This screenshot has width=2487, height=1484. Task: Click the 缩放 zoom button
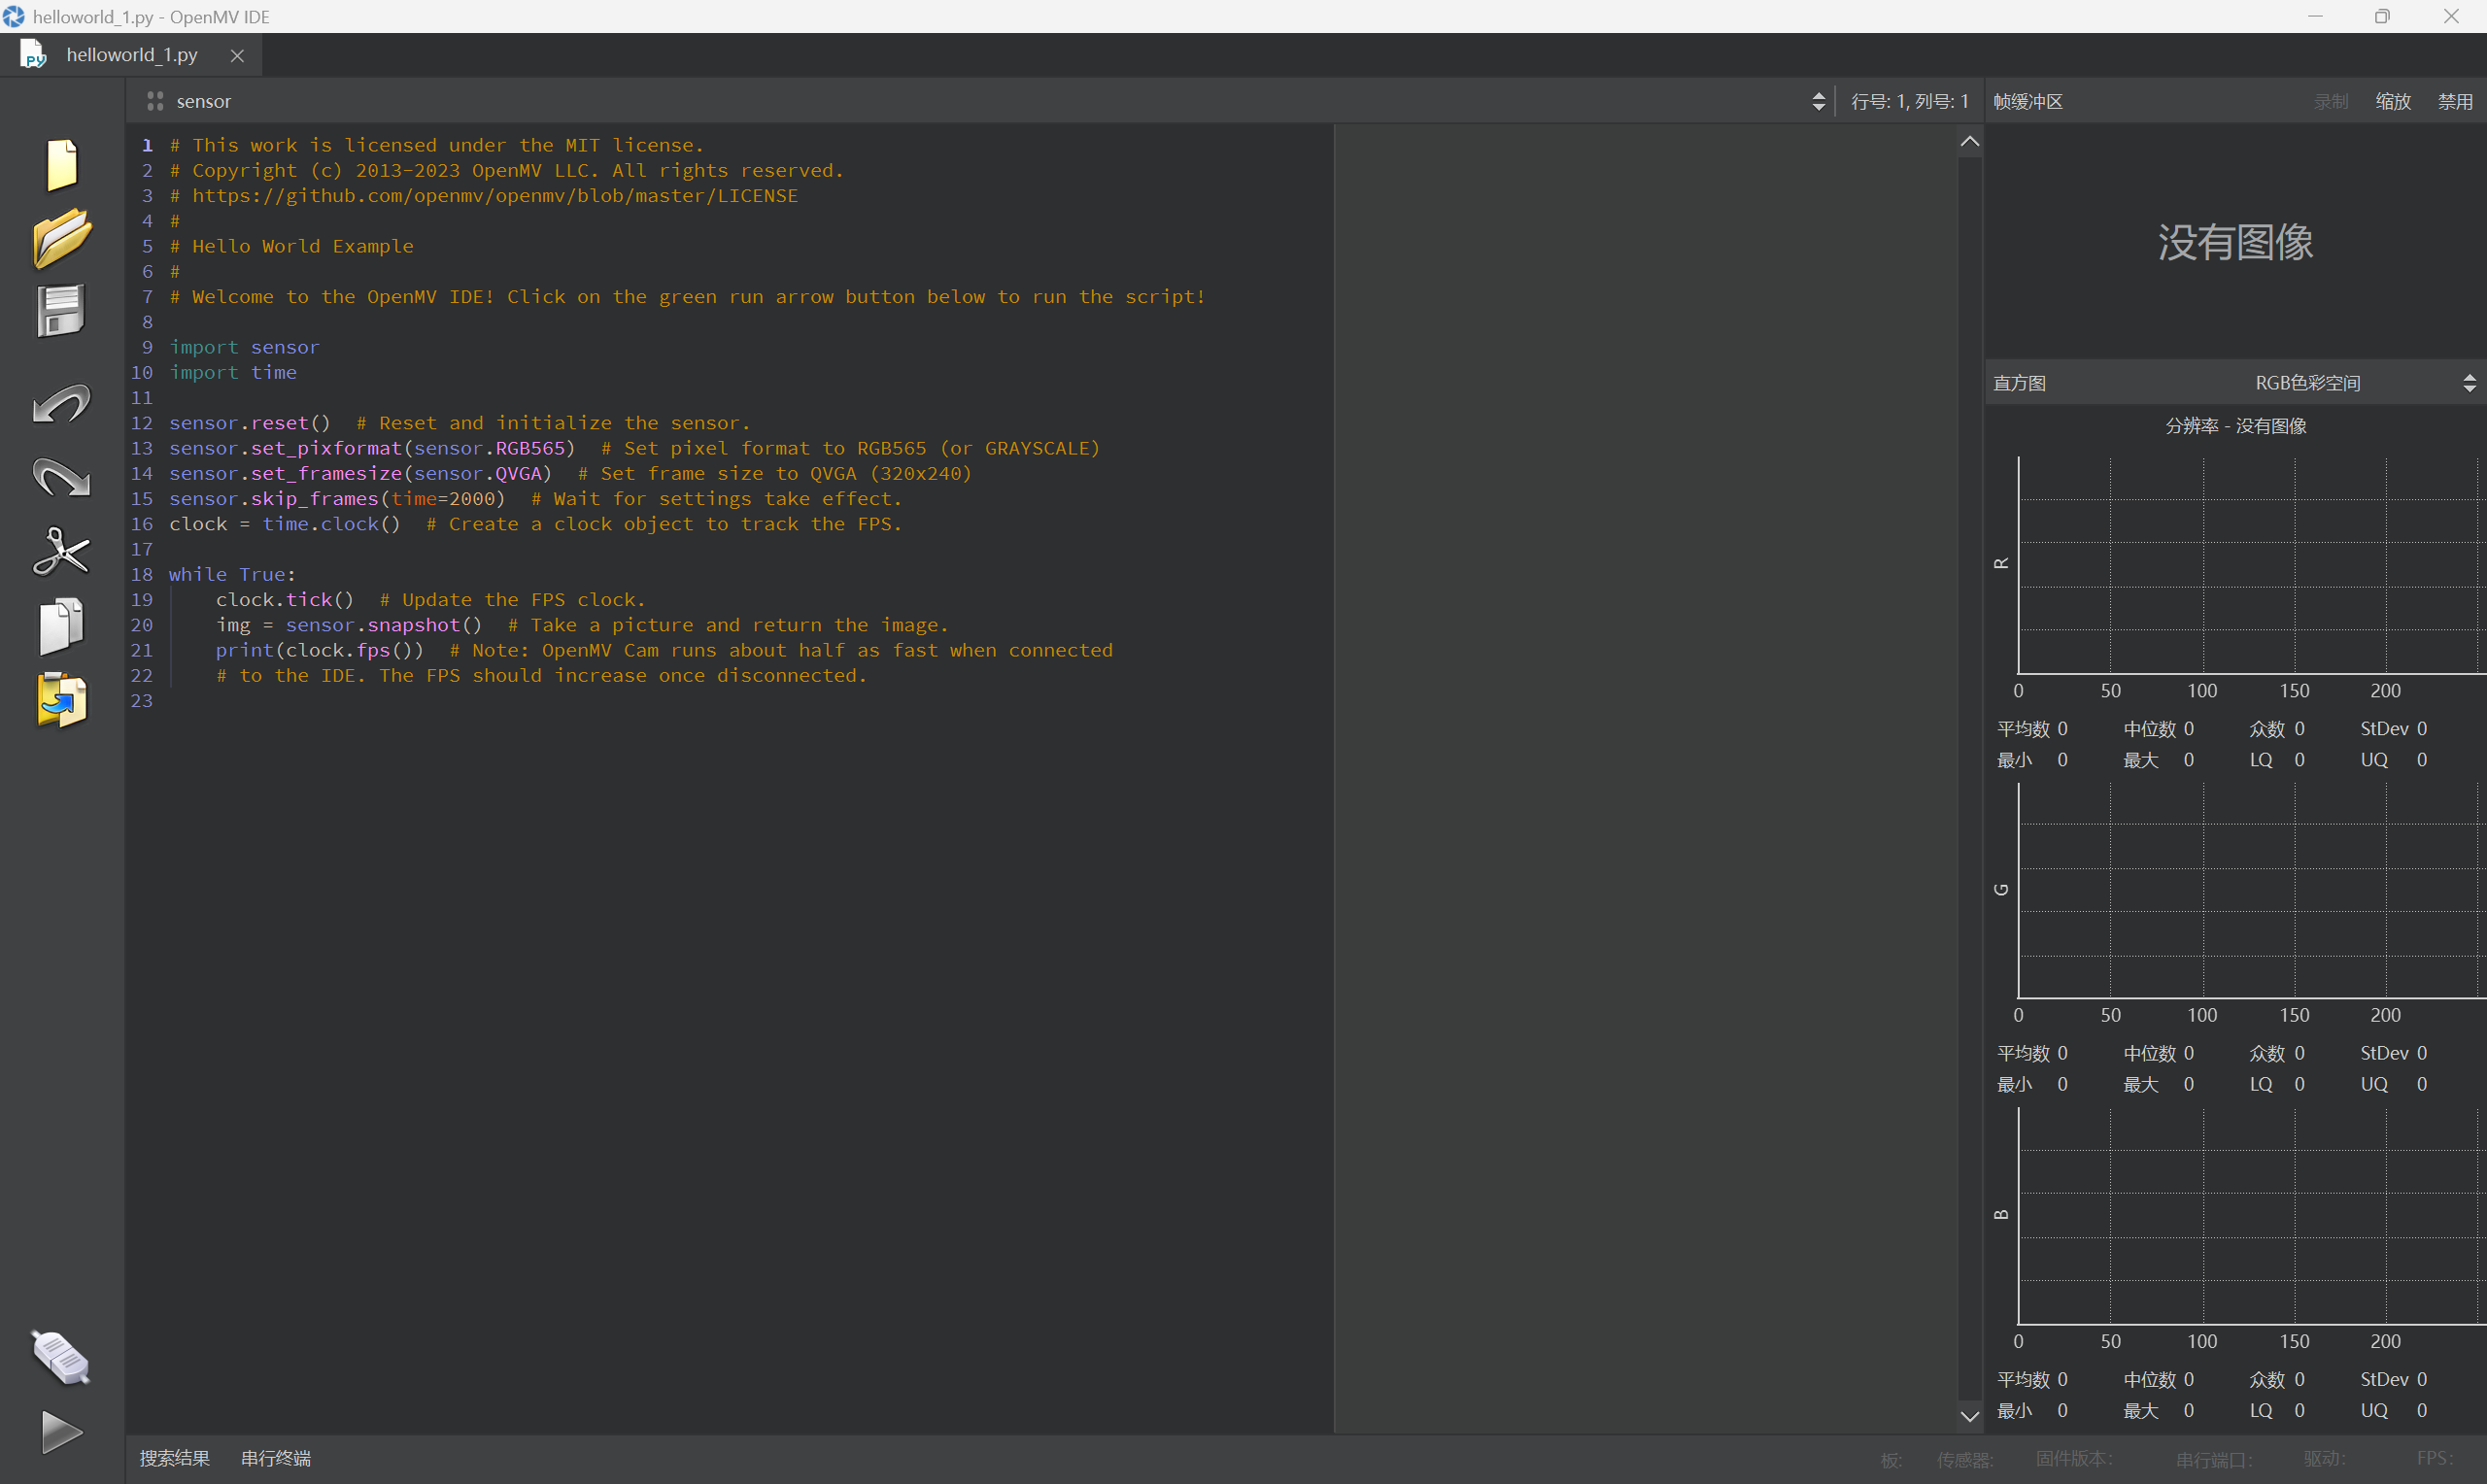point(2393,101)
